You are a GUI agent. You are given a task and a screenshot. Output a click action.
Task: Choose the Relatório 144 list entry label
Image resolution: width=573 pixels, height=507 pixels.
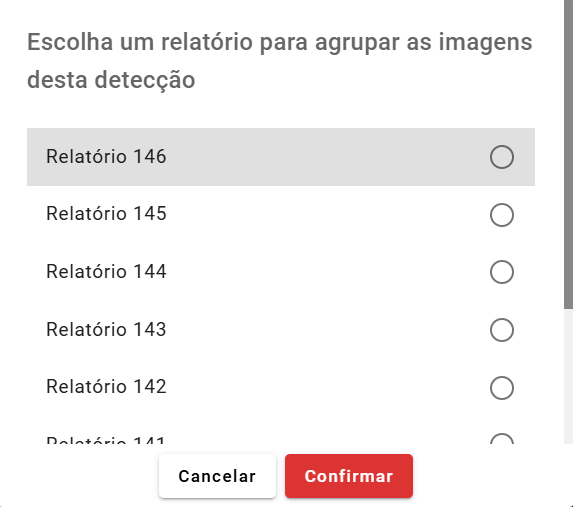pyautogui.click(x=106, y=272)
